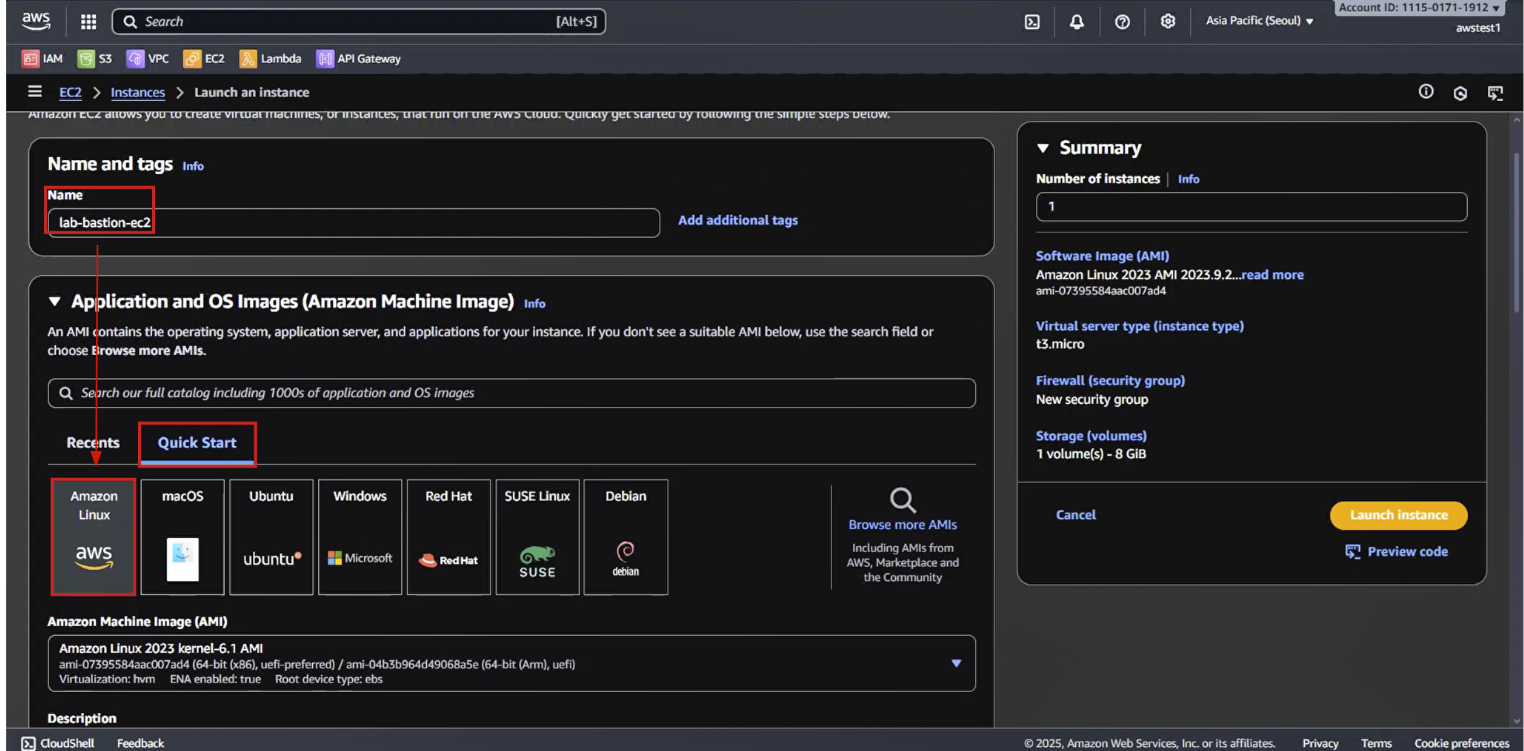
Task: Collapse the Application and OS Images section
Action: (55, 302)
